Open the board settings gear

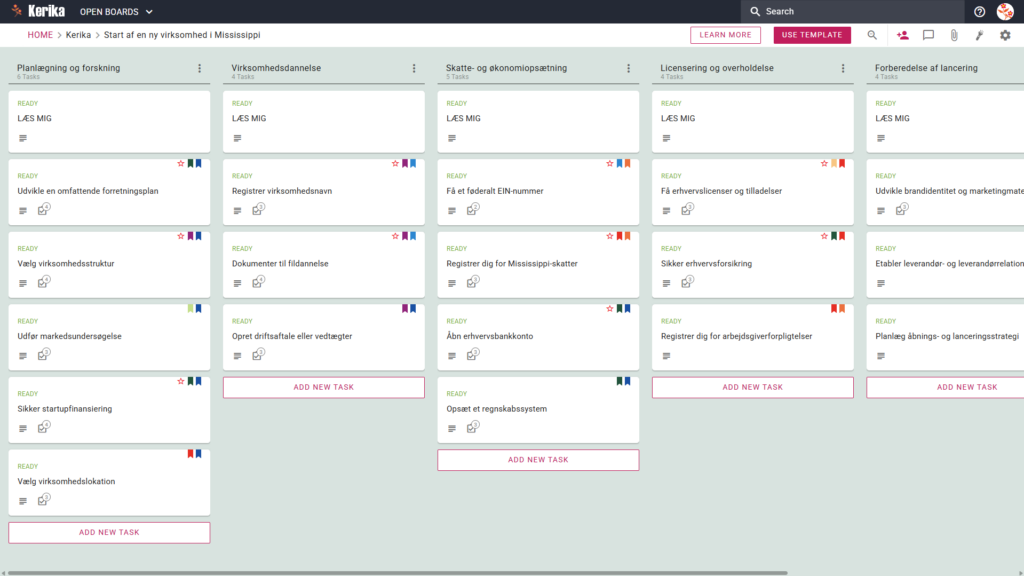pyautogui.click(x=1005, y=35)
